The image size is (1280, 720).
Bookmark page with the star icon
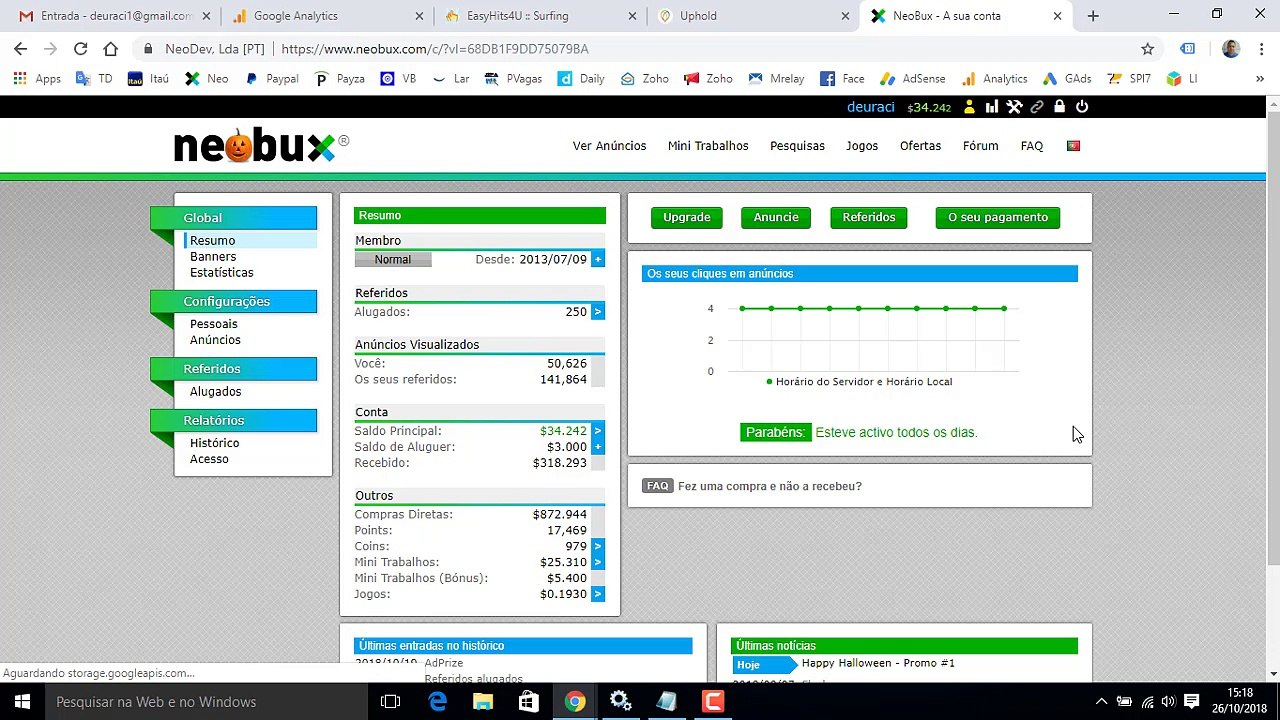1148,48
